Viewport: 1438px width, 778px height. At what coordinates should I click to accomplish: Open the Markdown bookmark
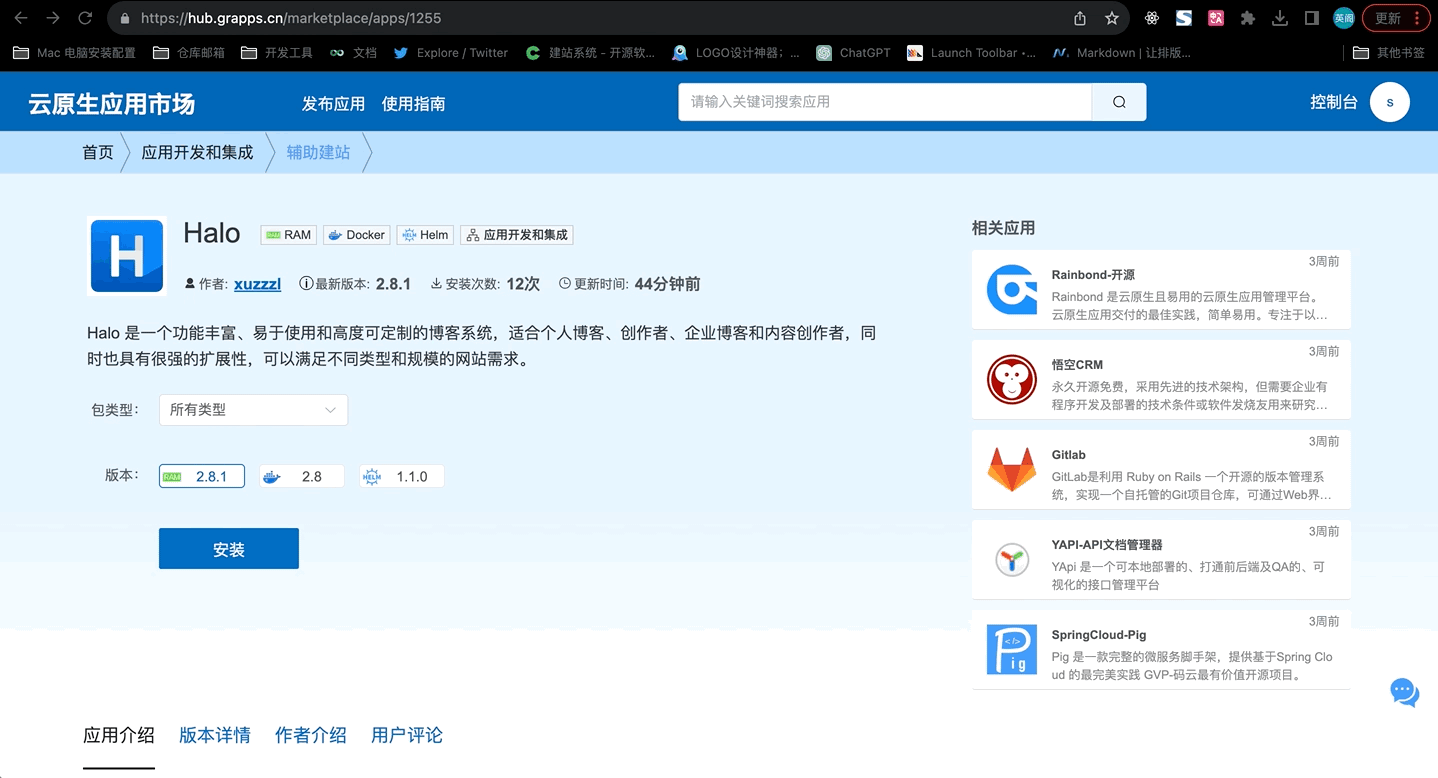tap(1122, 53)
